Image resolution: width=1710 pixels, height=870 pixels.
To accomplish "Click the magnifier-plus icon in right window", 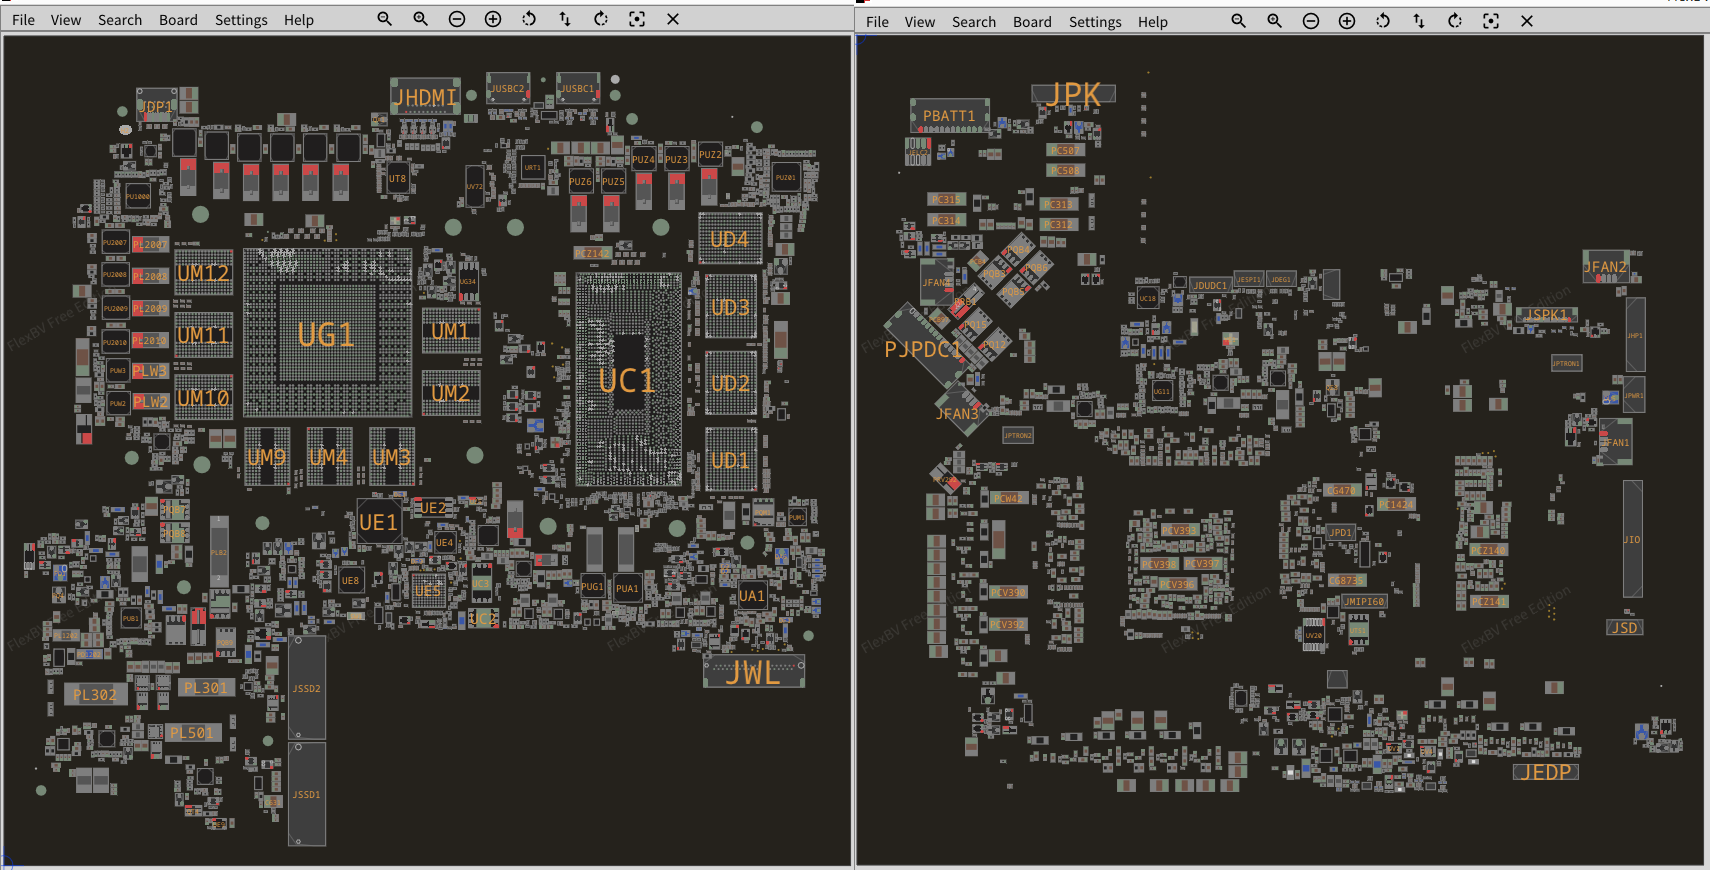I will (x=1275, y=21).
